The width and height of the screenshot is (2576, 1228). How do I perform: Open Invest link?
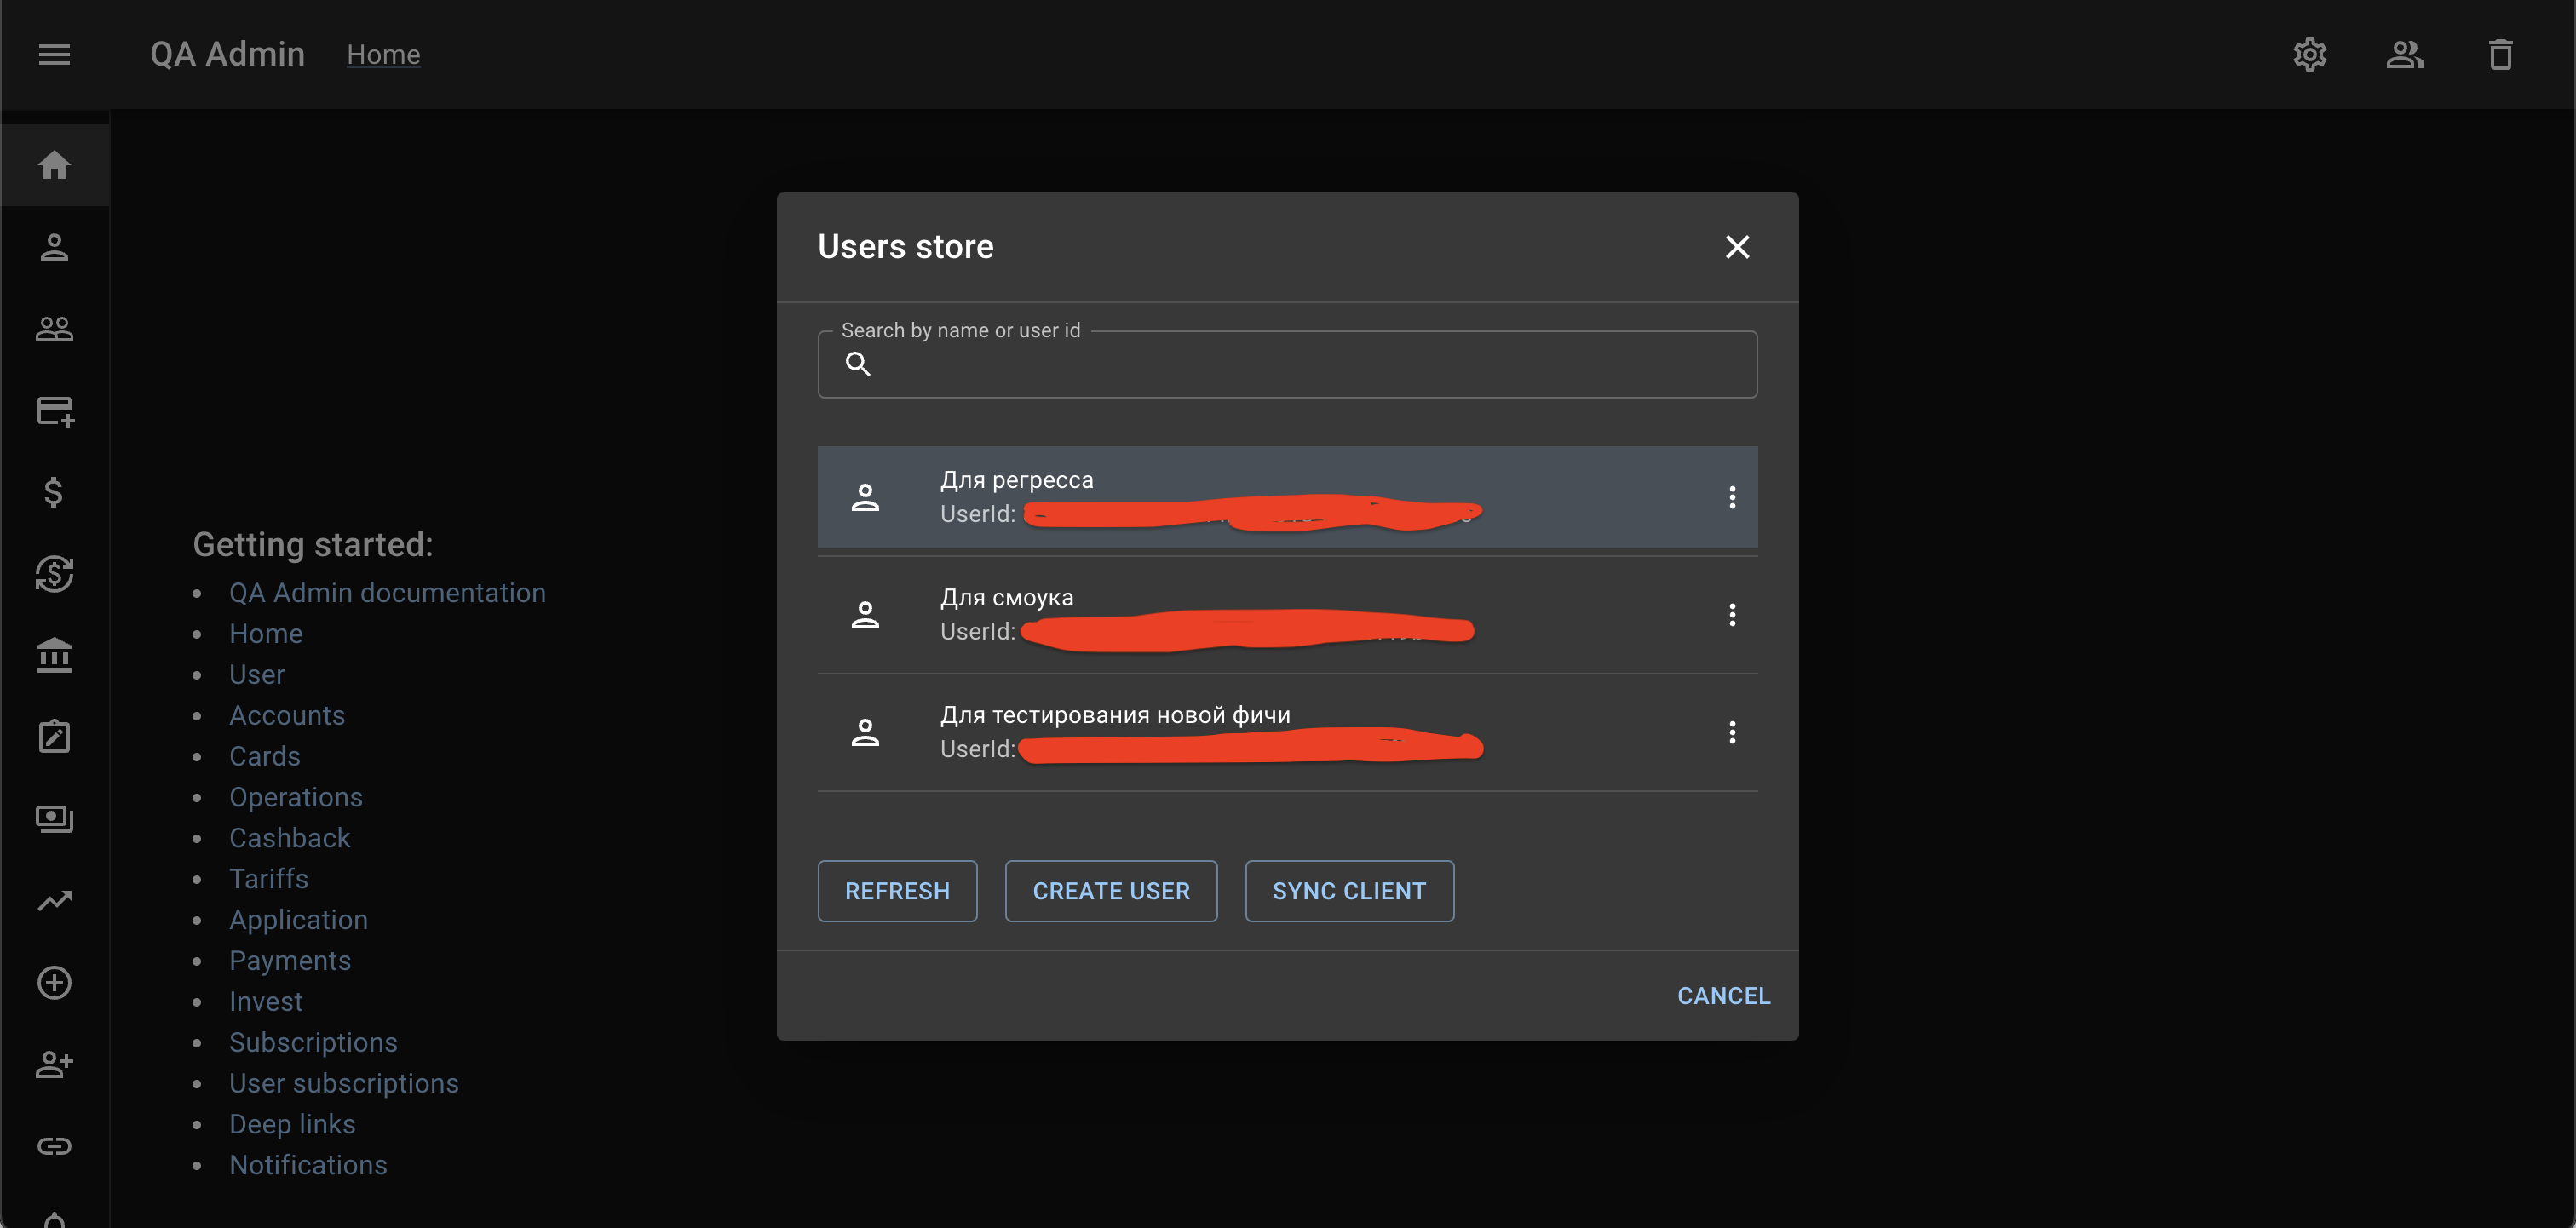[266, 1002]
